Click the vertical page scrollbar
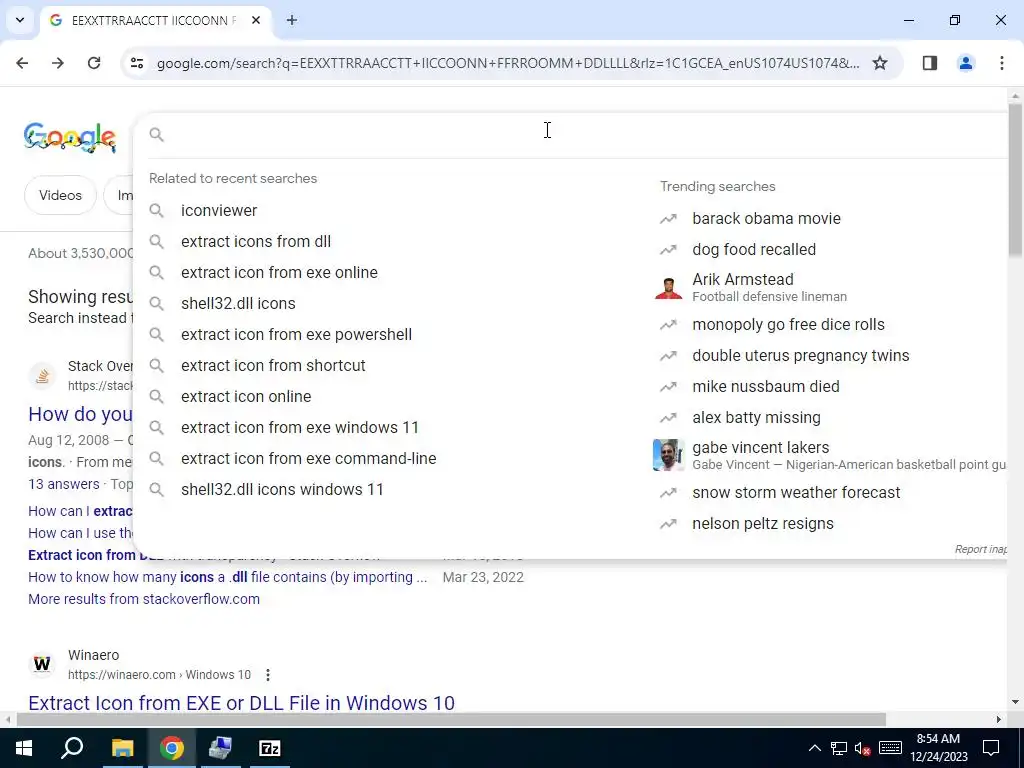 click(1016, 180)
